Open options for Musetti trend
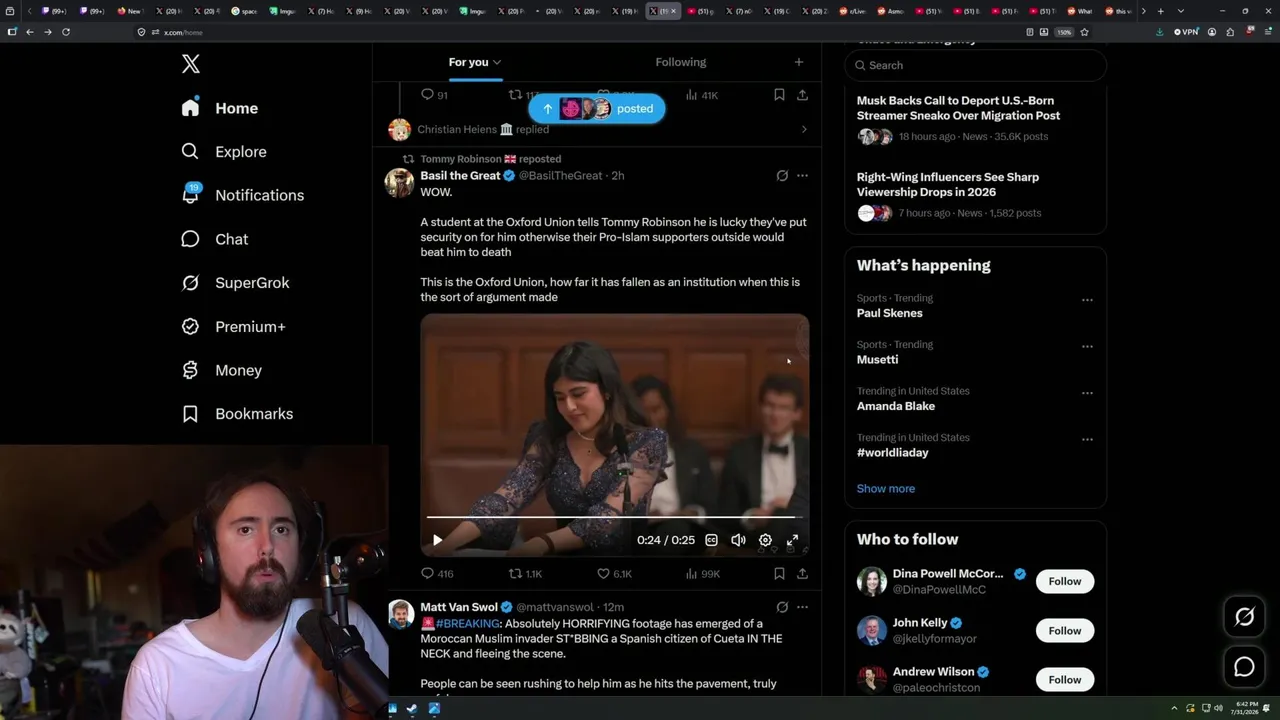The image size is (1280, 720). (1087, 347)
